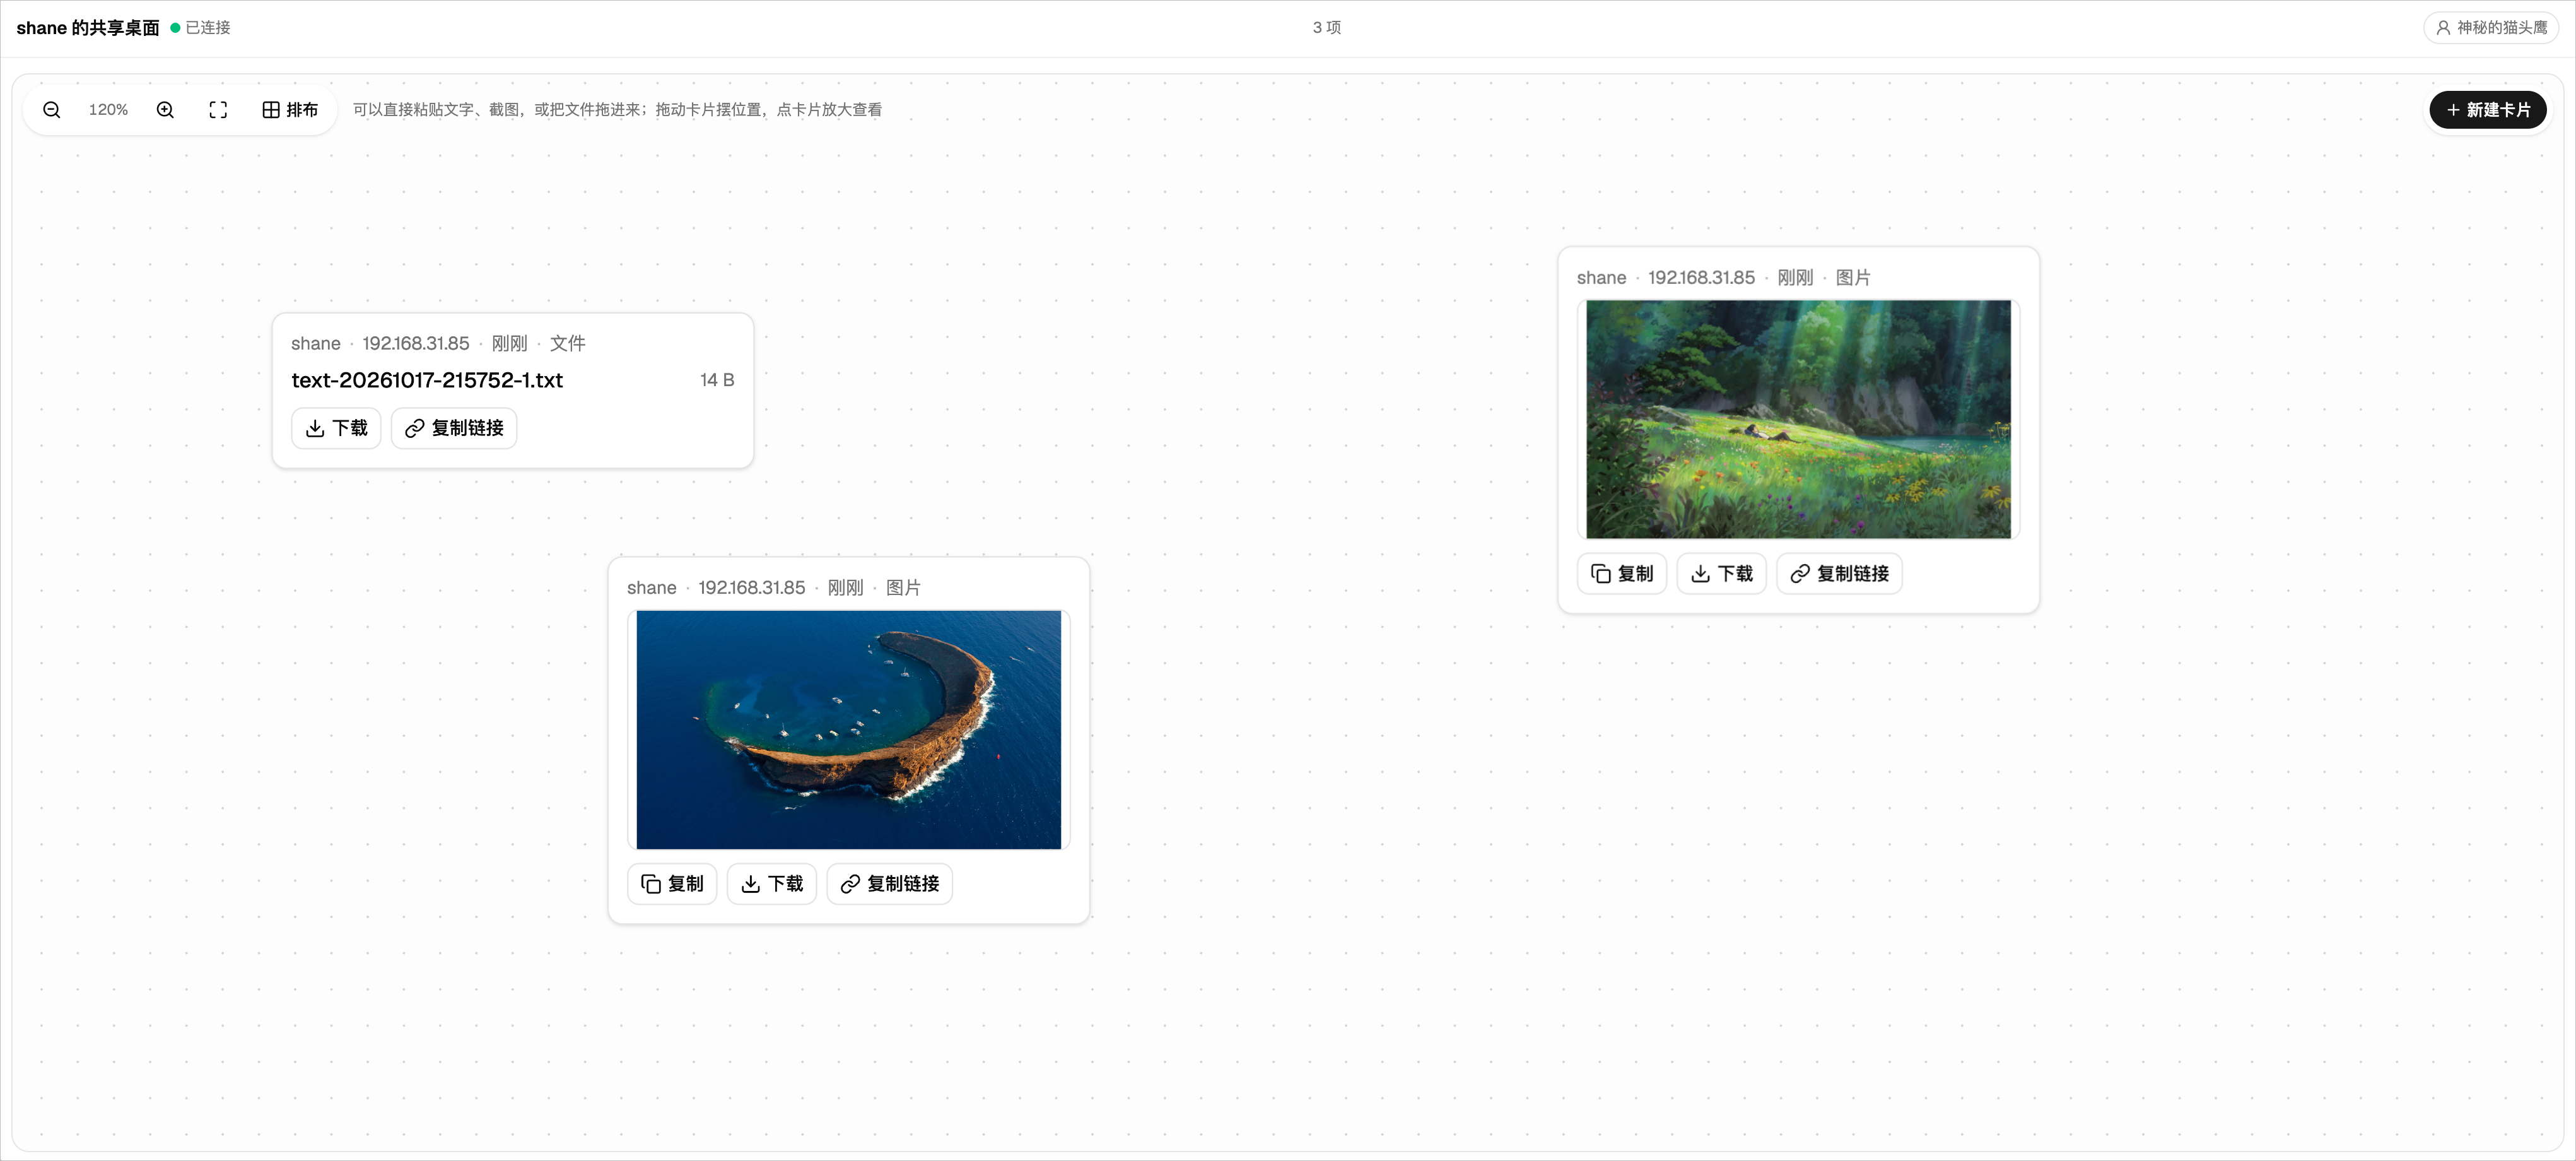Click the 3 项 item count
Screen dimensions: 2576x1161
1327,28
